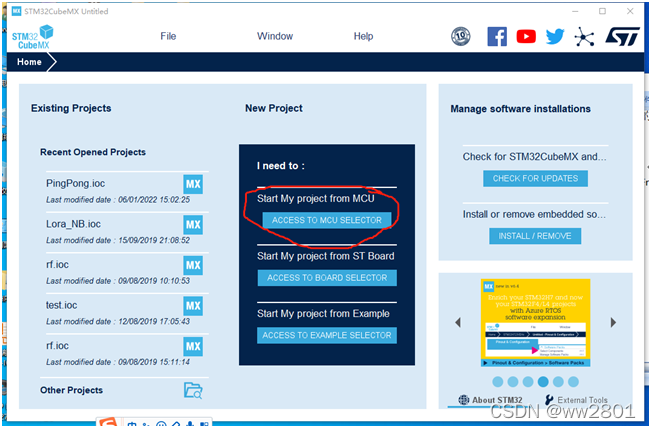This screenshot has height=428, width=651.
Task: Maximize the STM32CubeMX window
Action: click(x=602, y=11)
